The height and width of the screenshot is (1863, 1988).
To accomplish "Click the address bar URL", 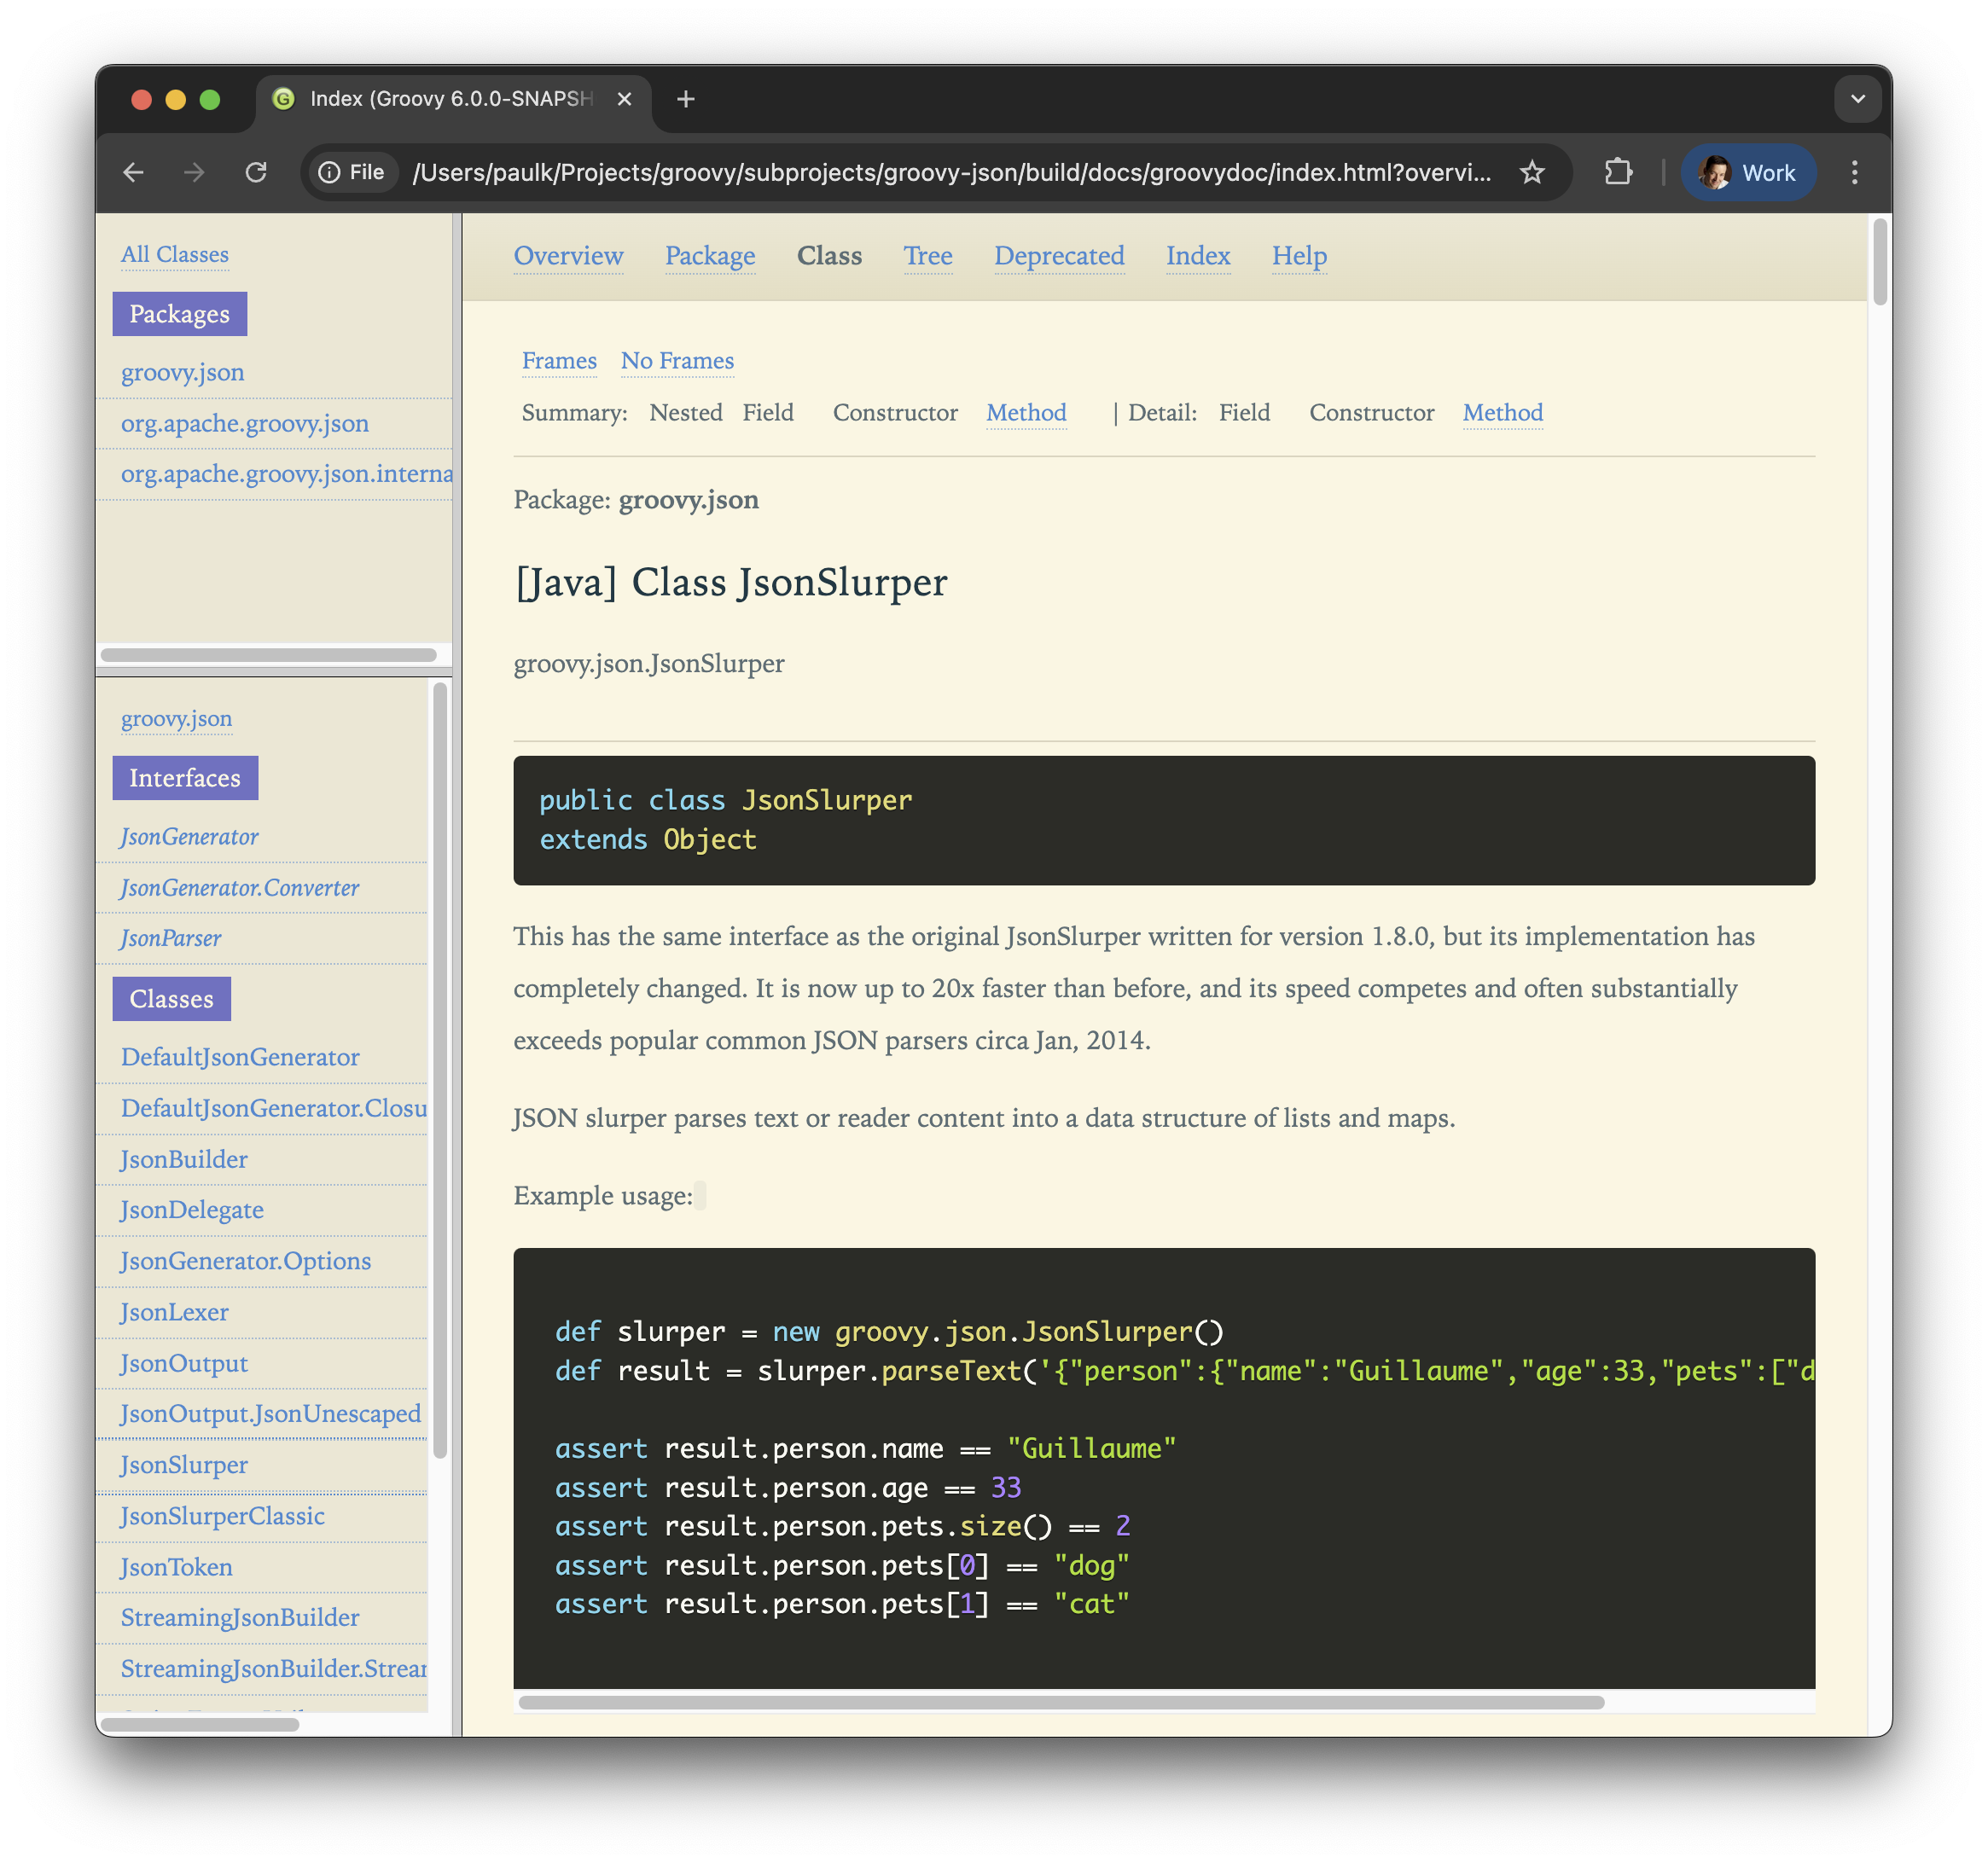I will click(x=951, y=173).
